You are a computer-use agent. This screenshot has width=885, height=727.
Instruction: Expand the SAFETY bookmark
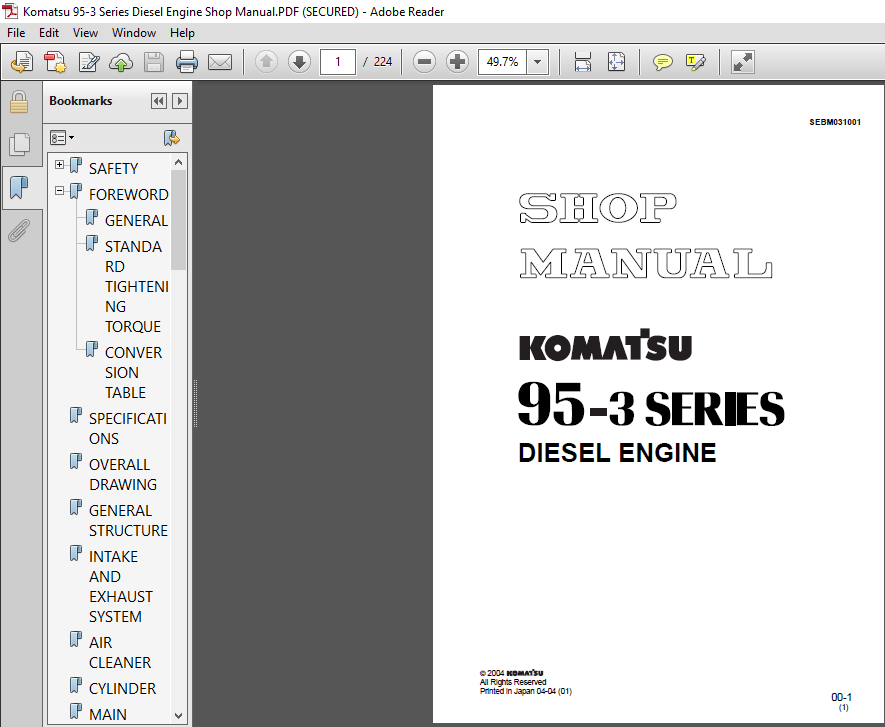tap(59, 164)
